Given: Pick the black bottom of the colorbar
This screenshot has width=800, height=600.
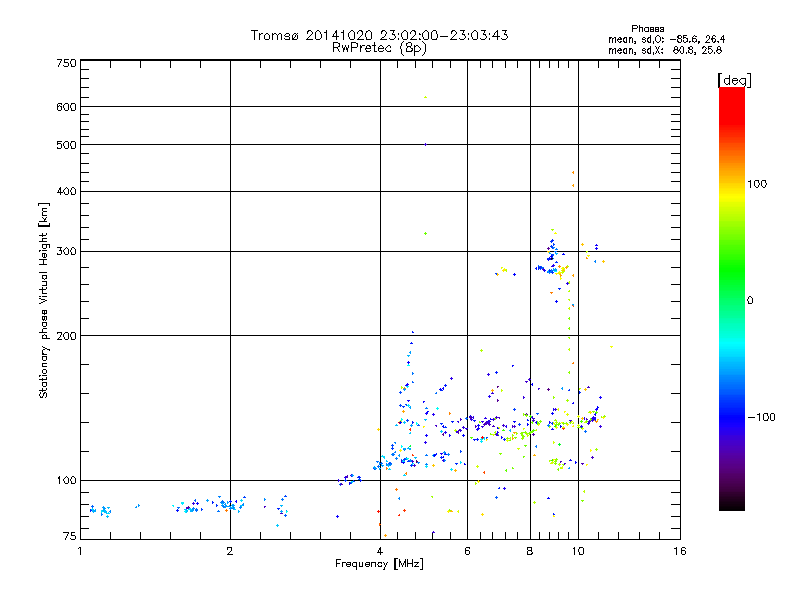Looking at the screenshot, I should (x=732, y=503).
